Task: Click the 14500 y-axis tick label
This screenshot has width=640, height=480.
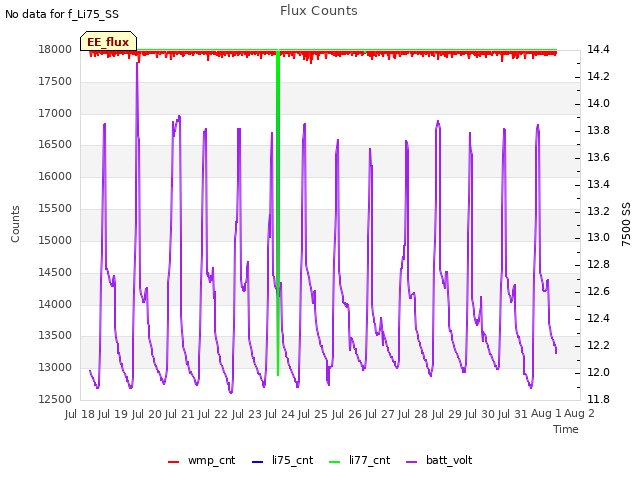Action: pyautogui.click(x=55, y=272)
